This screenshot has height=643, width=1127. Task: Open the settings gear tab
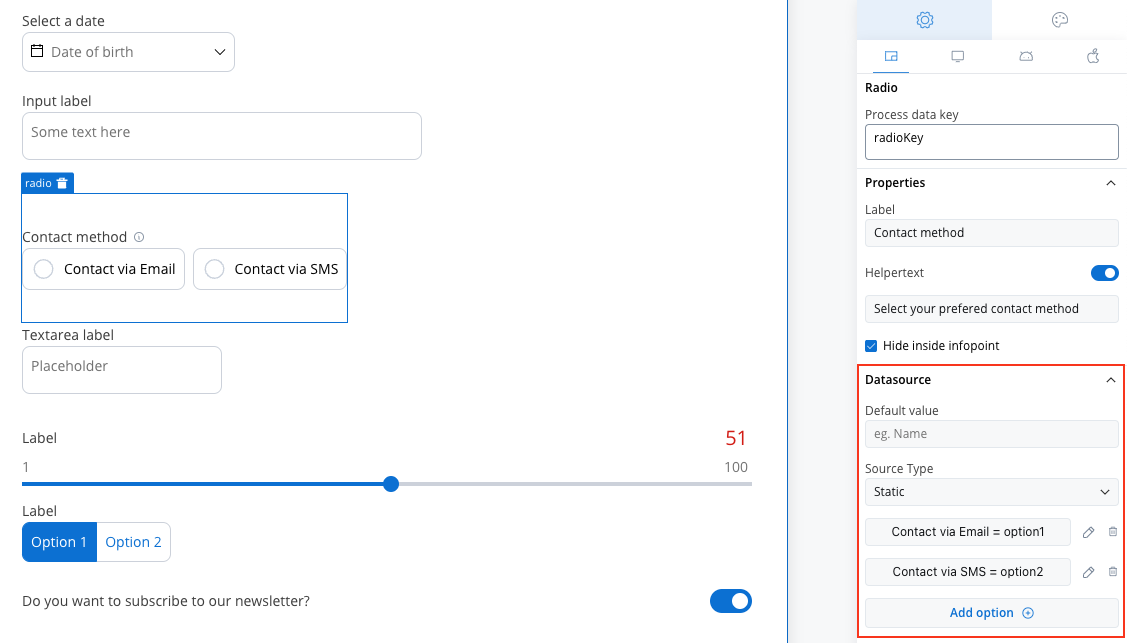(x=924, y=20)
